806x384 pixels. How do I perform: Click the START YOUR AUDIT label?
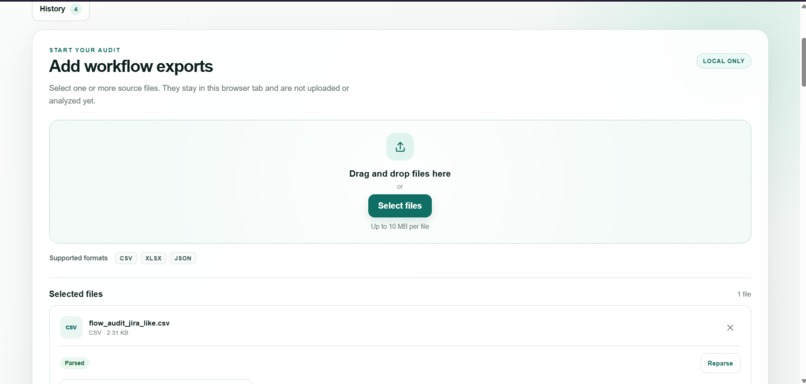[85, 50]
